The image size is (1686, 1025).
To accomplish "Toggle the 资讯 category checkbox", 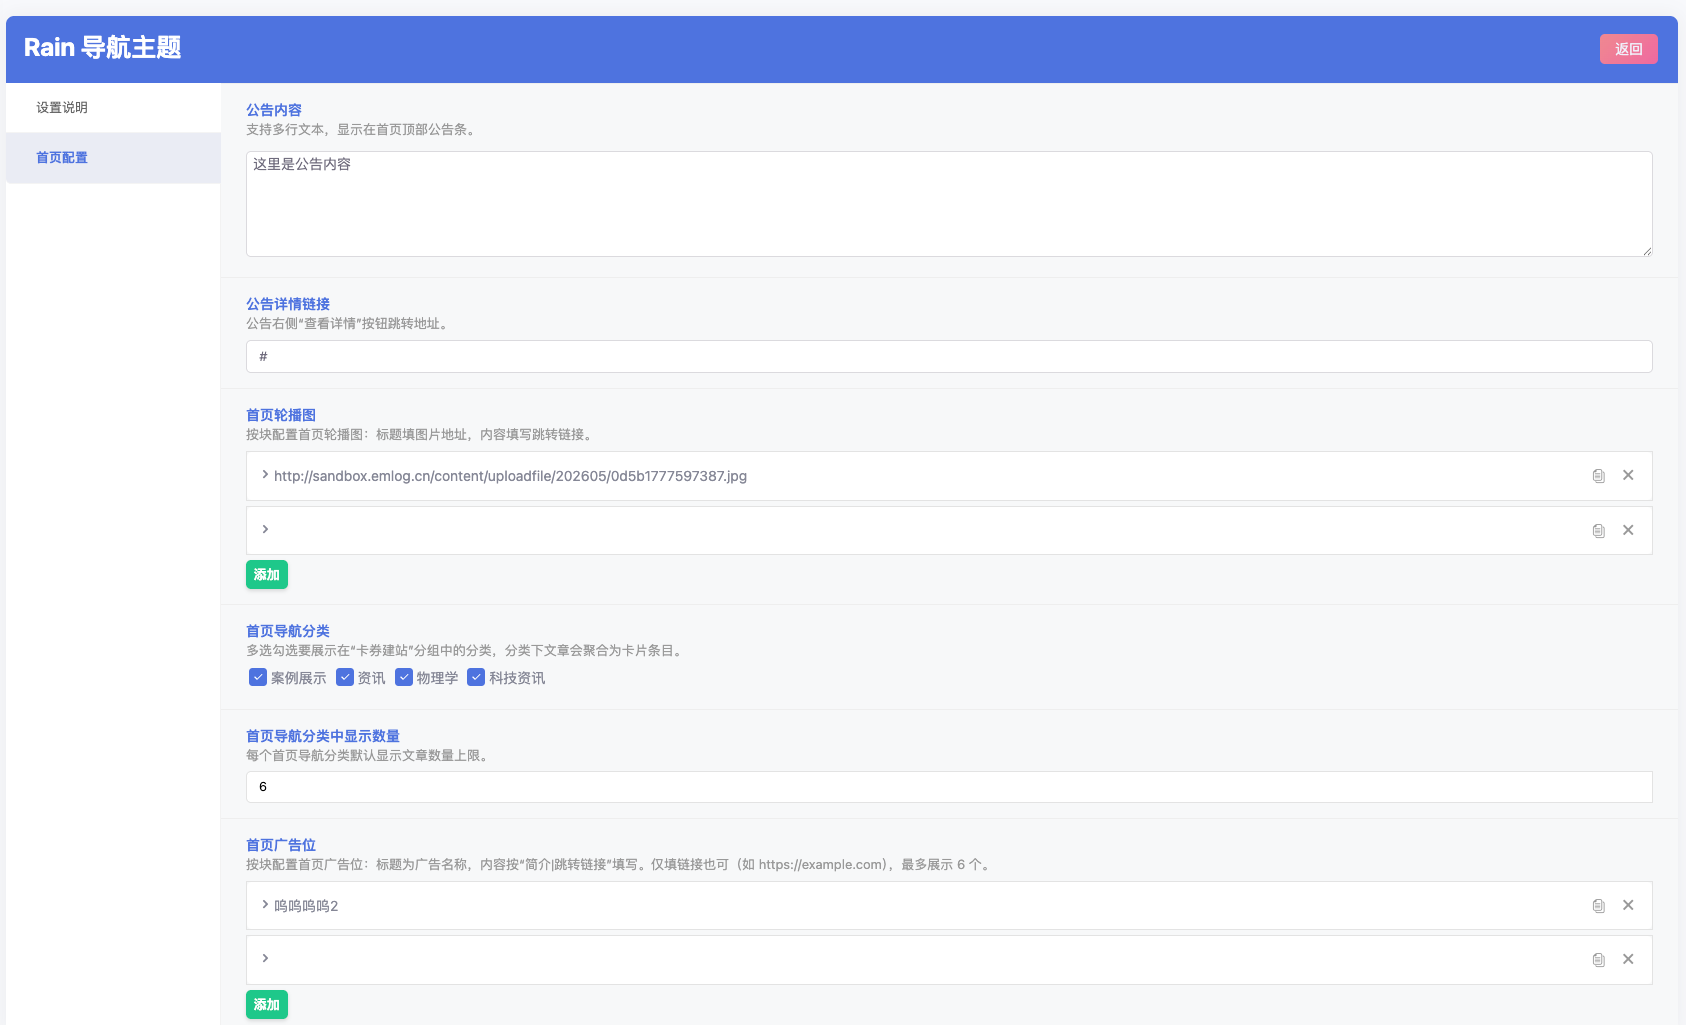I will [345, 677].
